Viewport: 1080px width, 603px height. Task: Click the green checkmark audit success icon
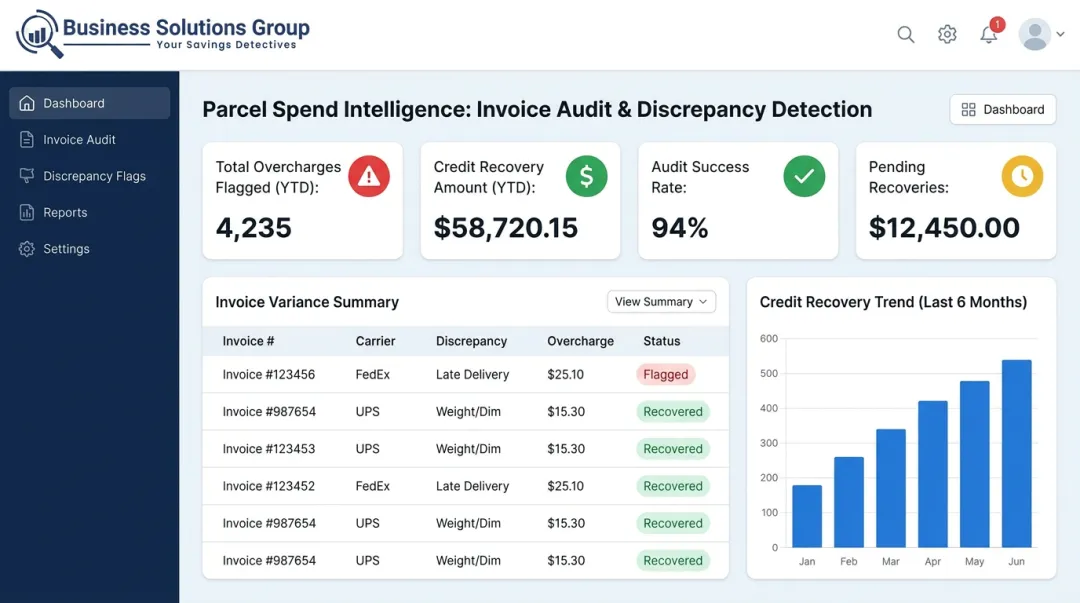tap(804, 176)
